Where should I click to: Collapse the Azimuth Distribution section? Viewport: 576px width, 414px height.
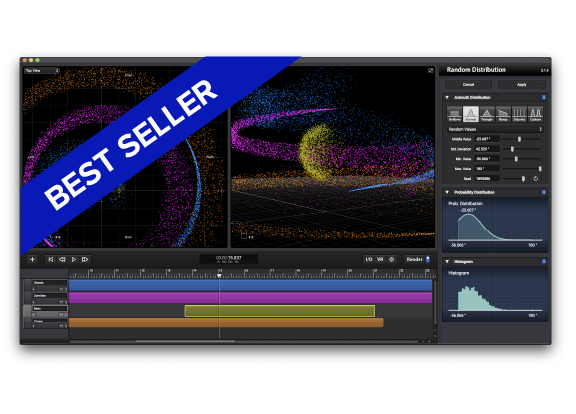pos(447,97)
